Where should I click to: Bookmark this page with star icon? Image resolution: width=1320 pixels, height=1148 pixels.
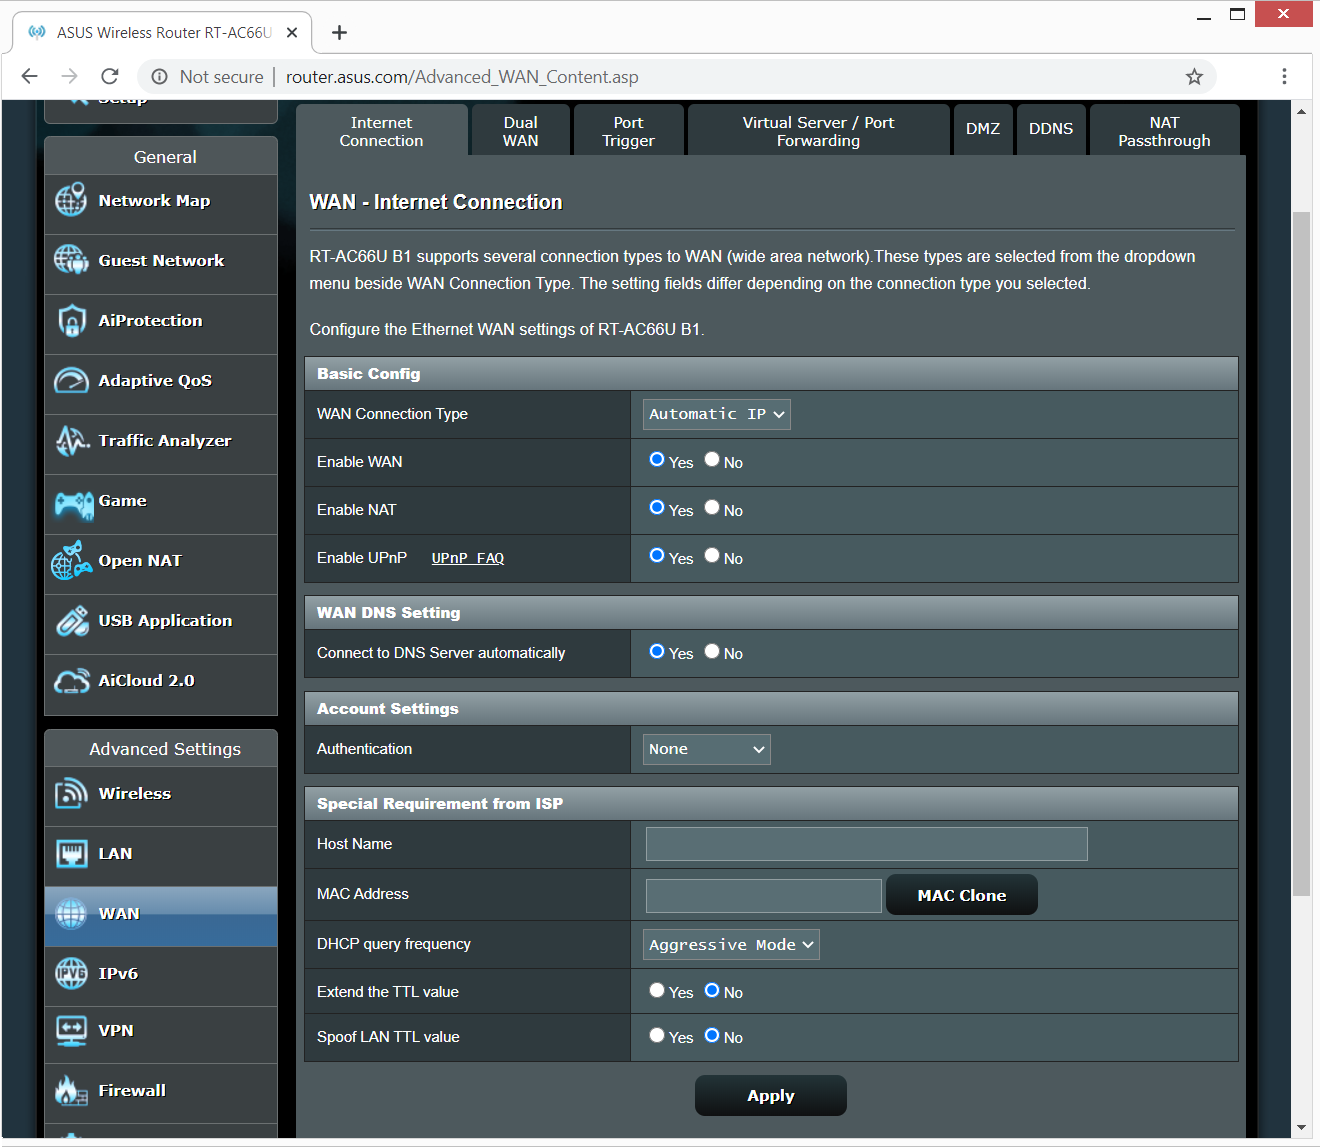[1194, 77]
